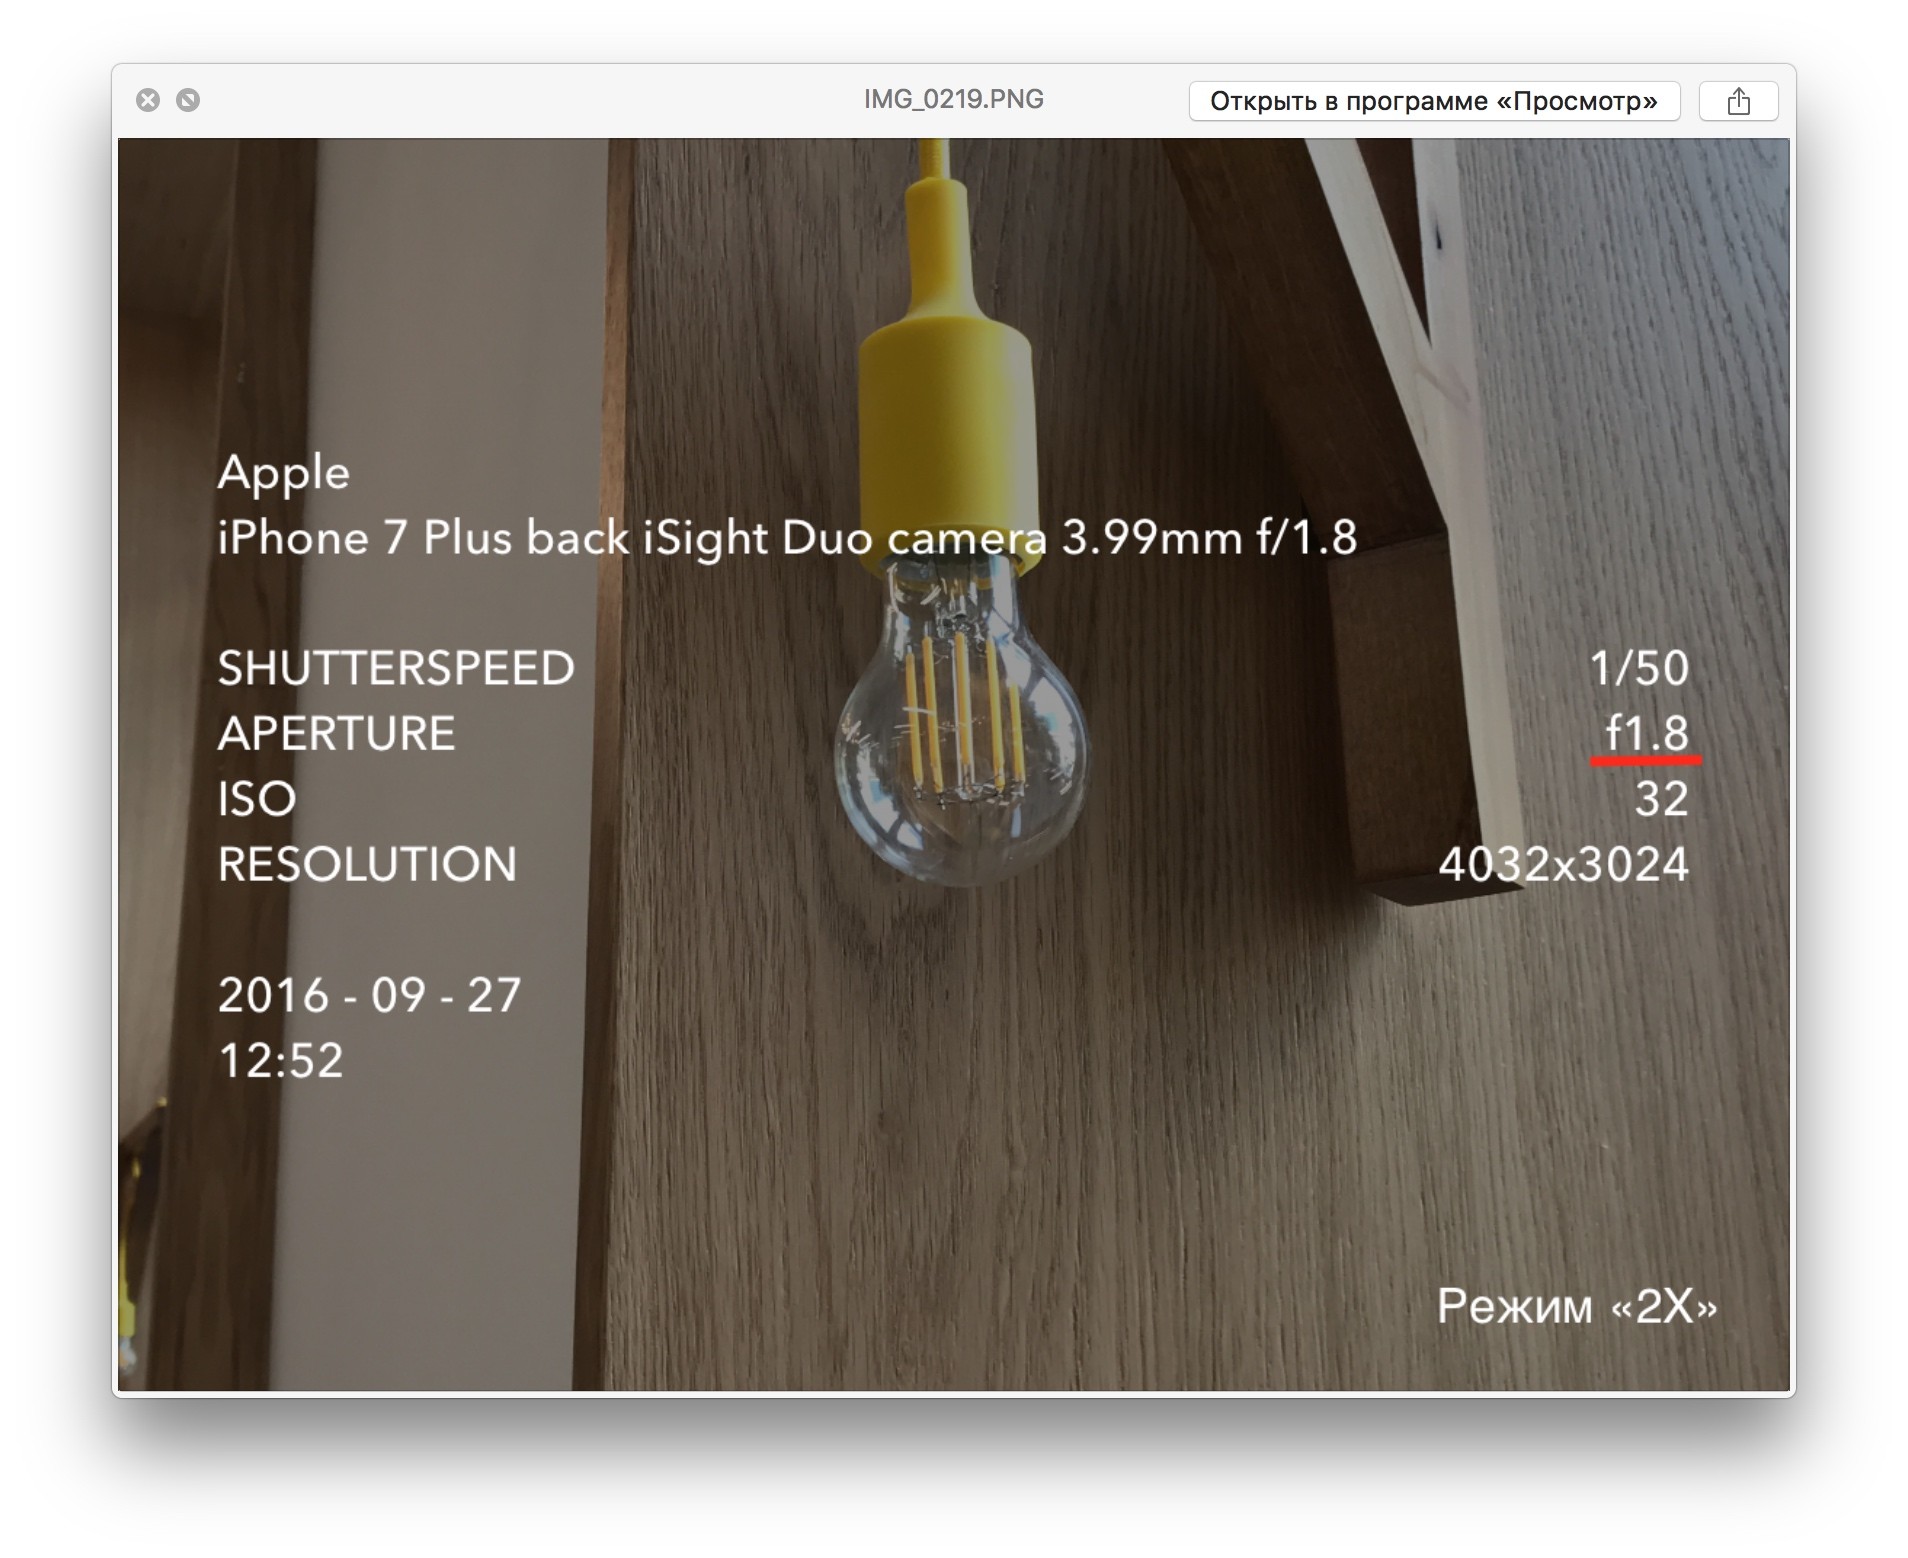
Task: Click the full-screen icon beside the close button
Action: pos(188,100)
